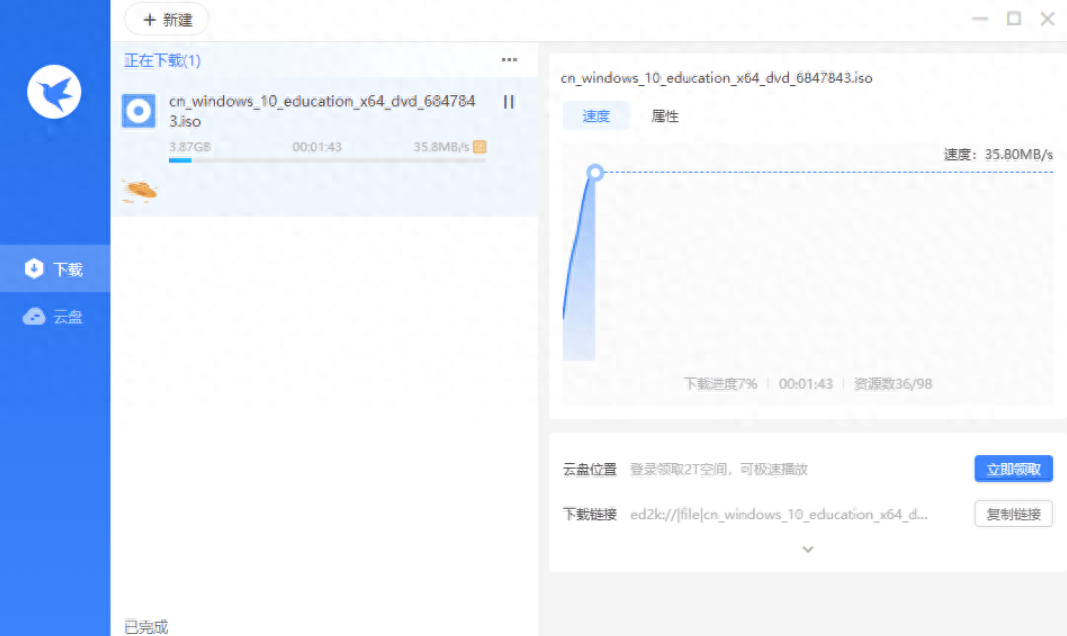
Task: Select the 速度 tab
Action: tap(595, 116)
